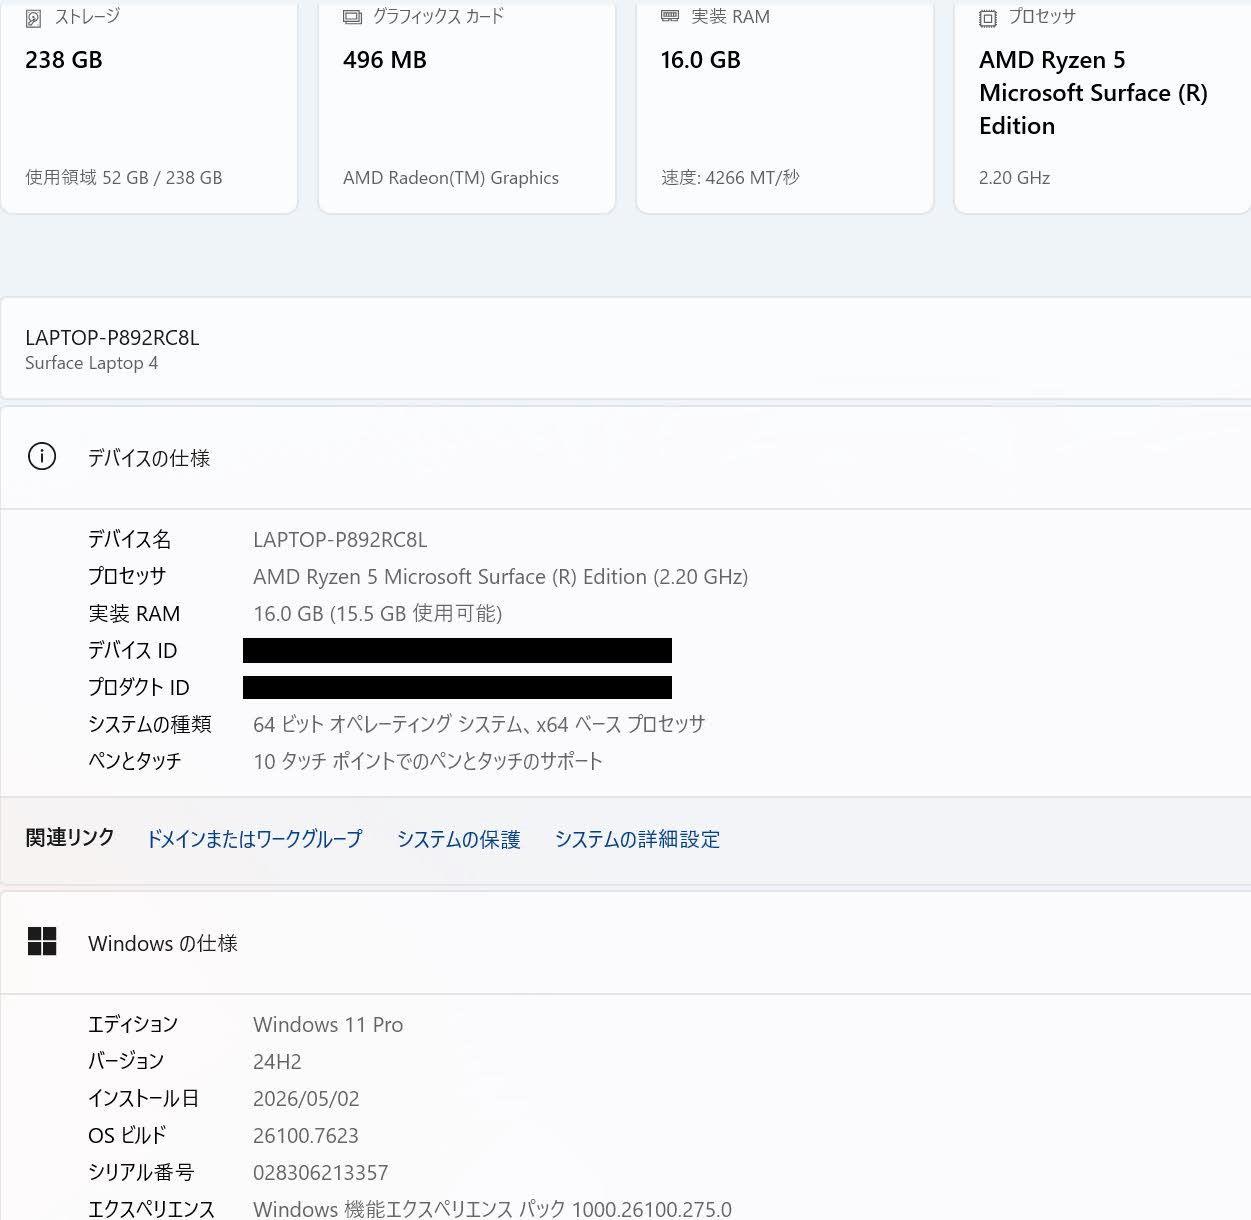Viewport: 1251px width, 1220px height.
Task: Open the プロセッサ AMD Ryzen 5 card
Action: (1103, 105)
